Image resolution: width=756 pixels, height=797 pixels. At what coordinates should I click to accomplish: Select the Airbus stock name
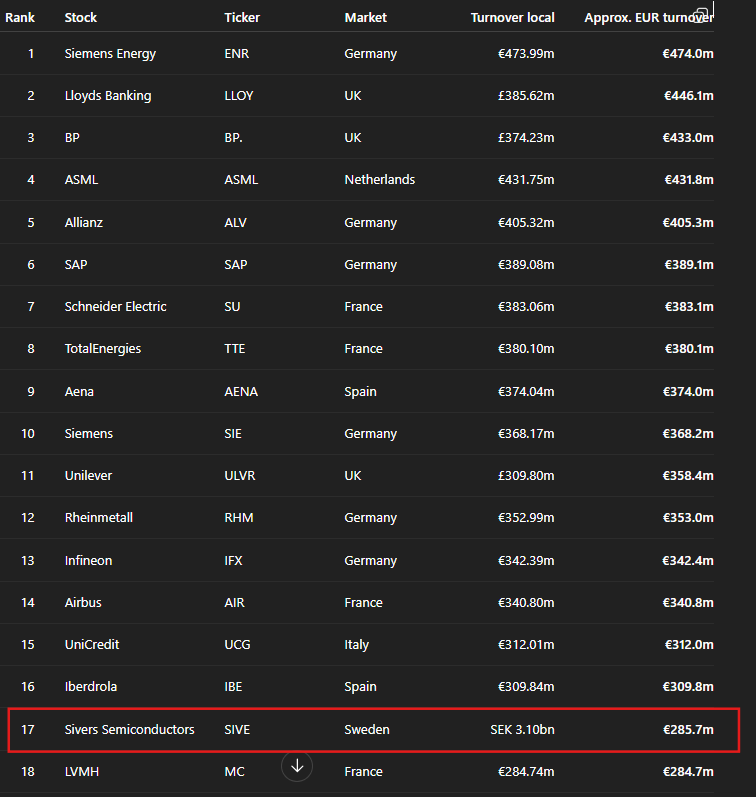(83, 603)
